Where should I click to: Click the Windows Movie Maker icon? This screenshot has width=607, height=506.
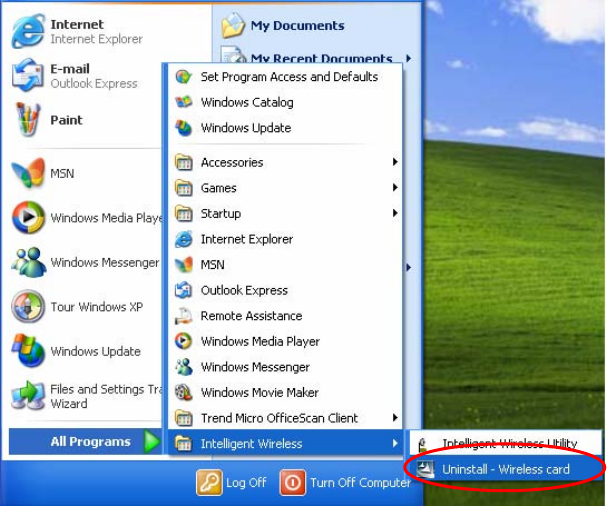(x=183, y=393)
